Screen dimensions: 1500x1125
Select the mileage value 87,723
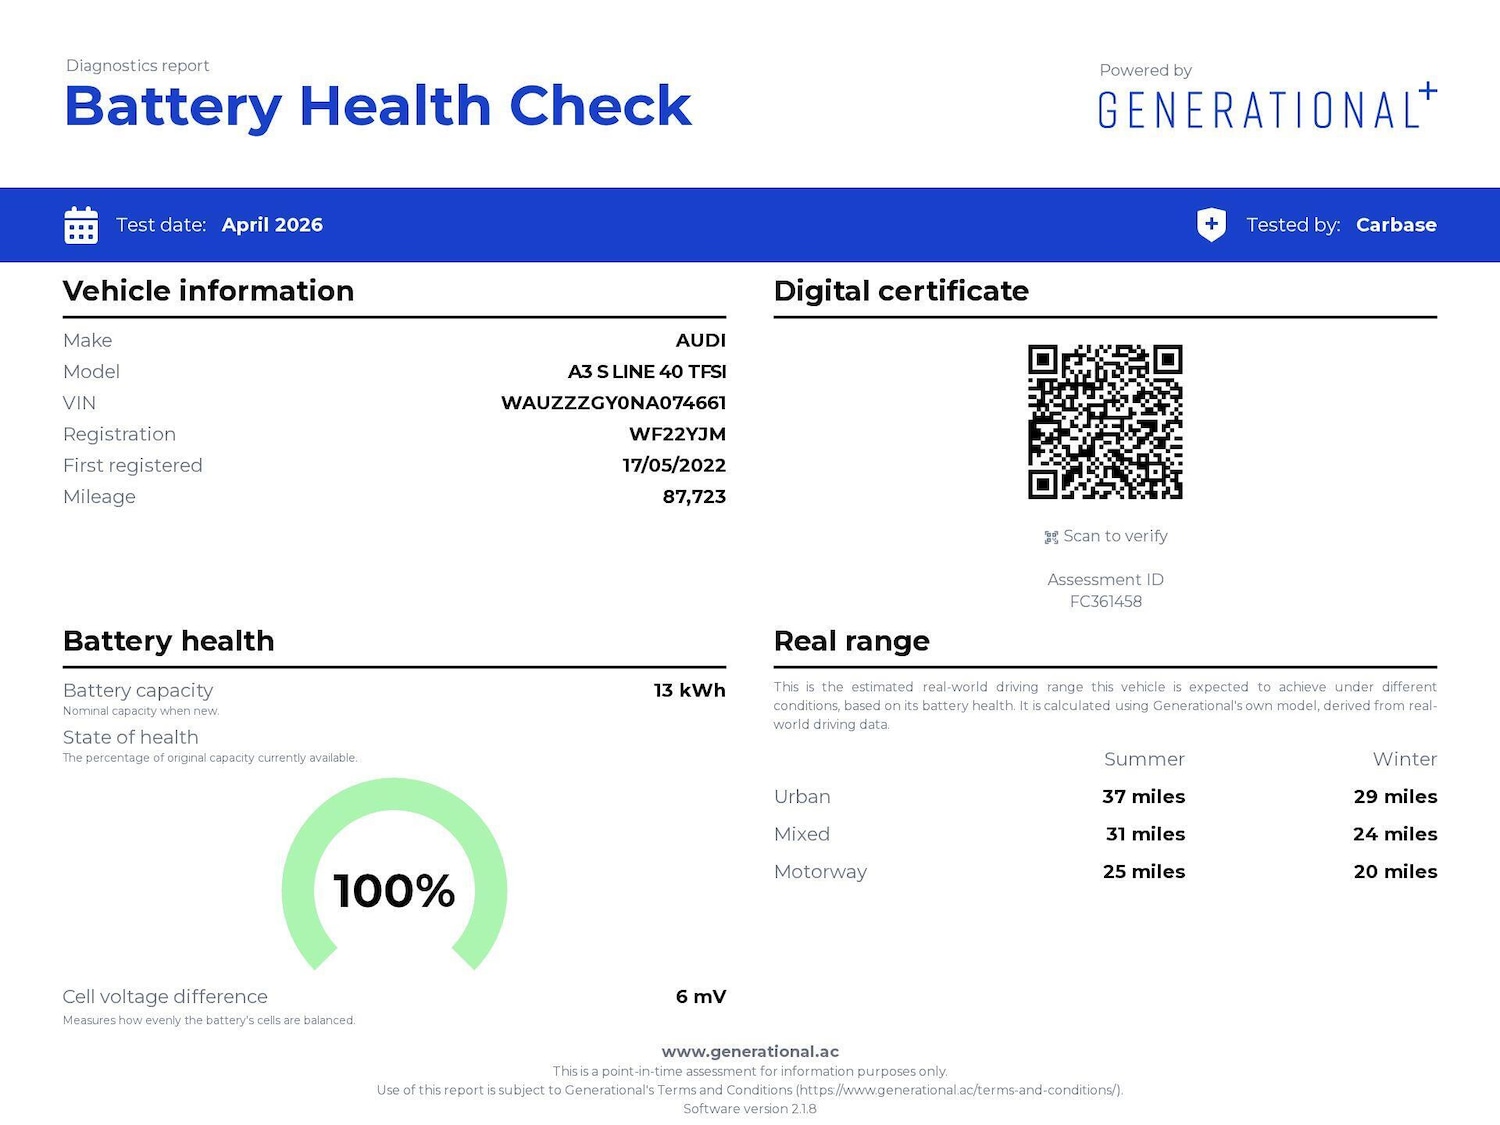coord(694,497)
